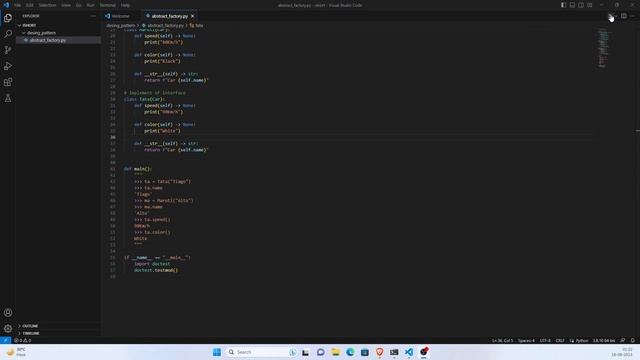The width and height of the screenshot is (640, 360).
Task: Open the View menu
Action: pos(66,5)
